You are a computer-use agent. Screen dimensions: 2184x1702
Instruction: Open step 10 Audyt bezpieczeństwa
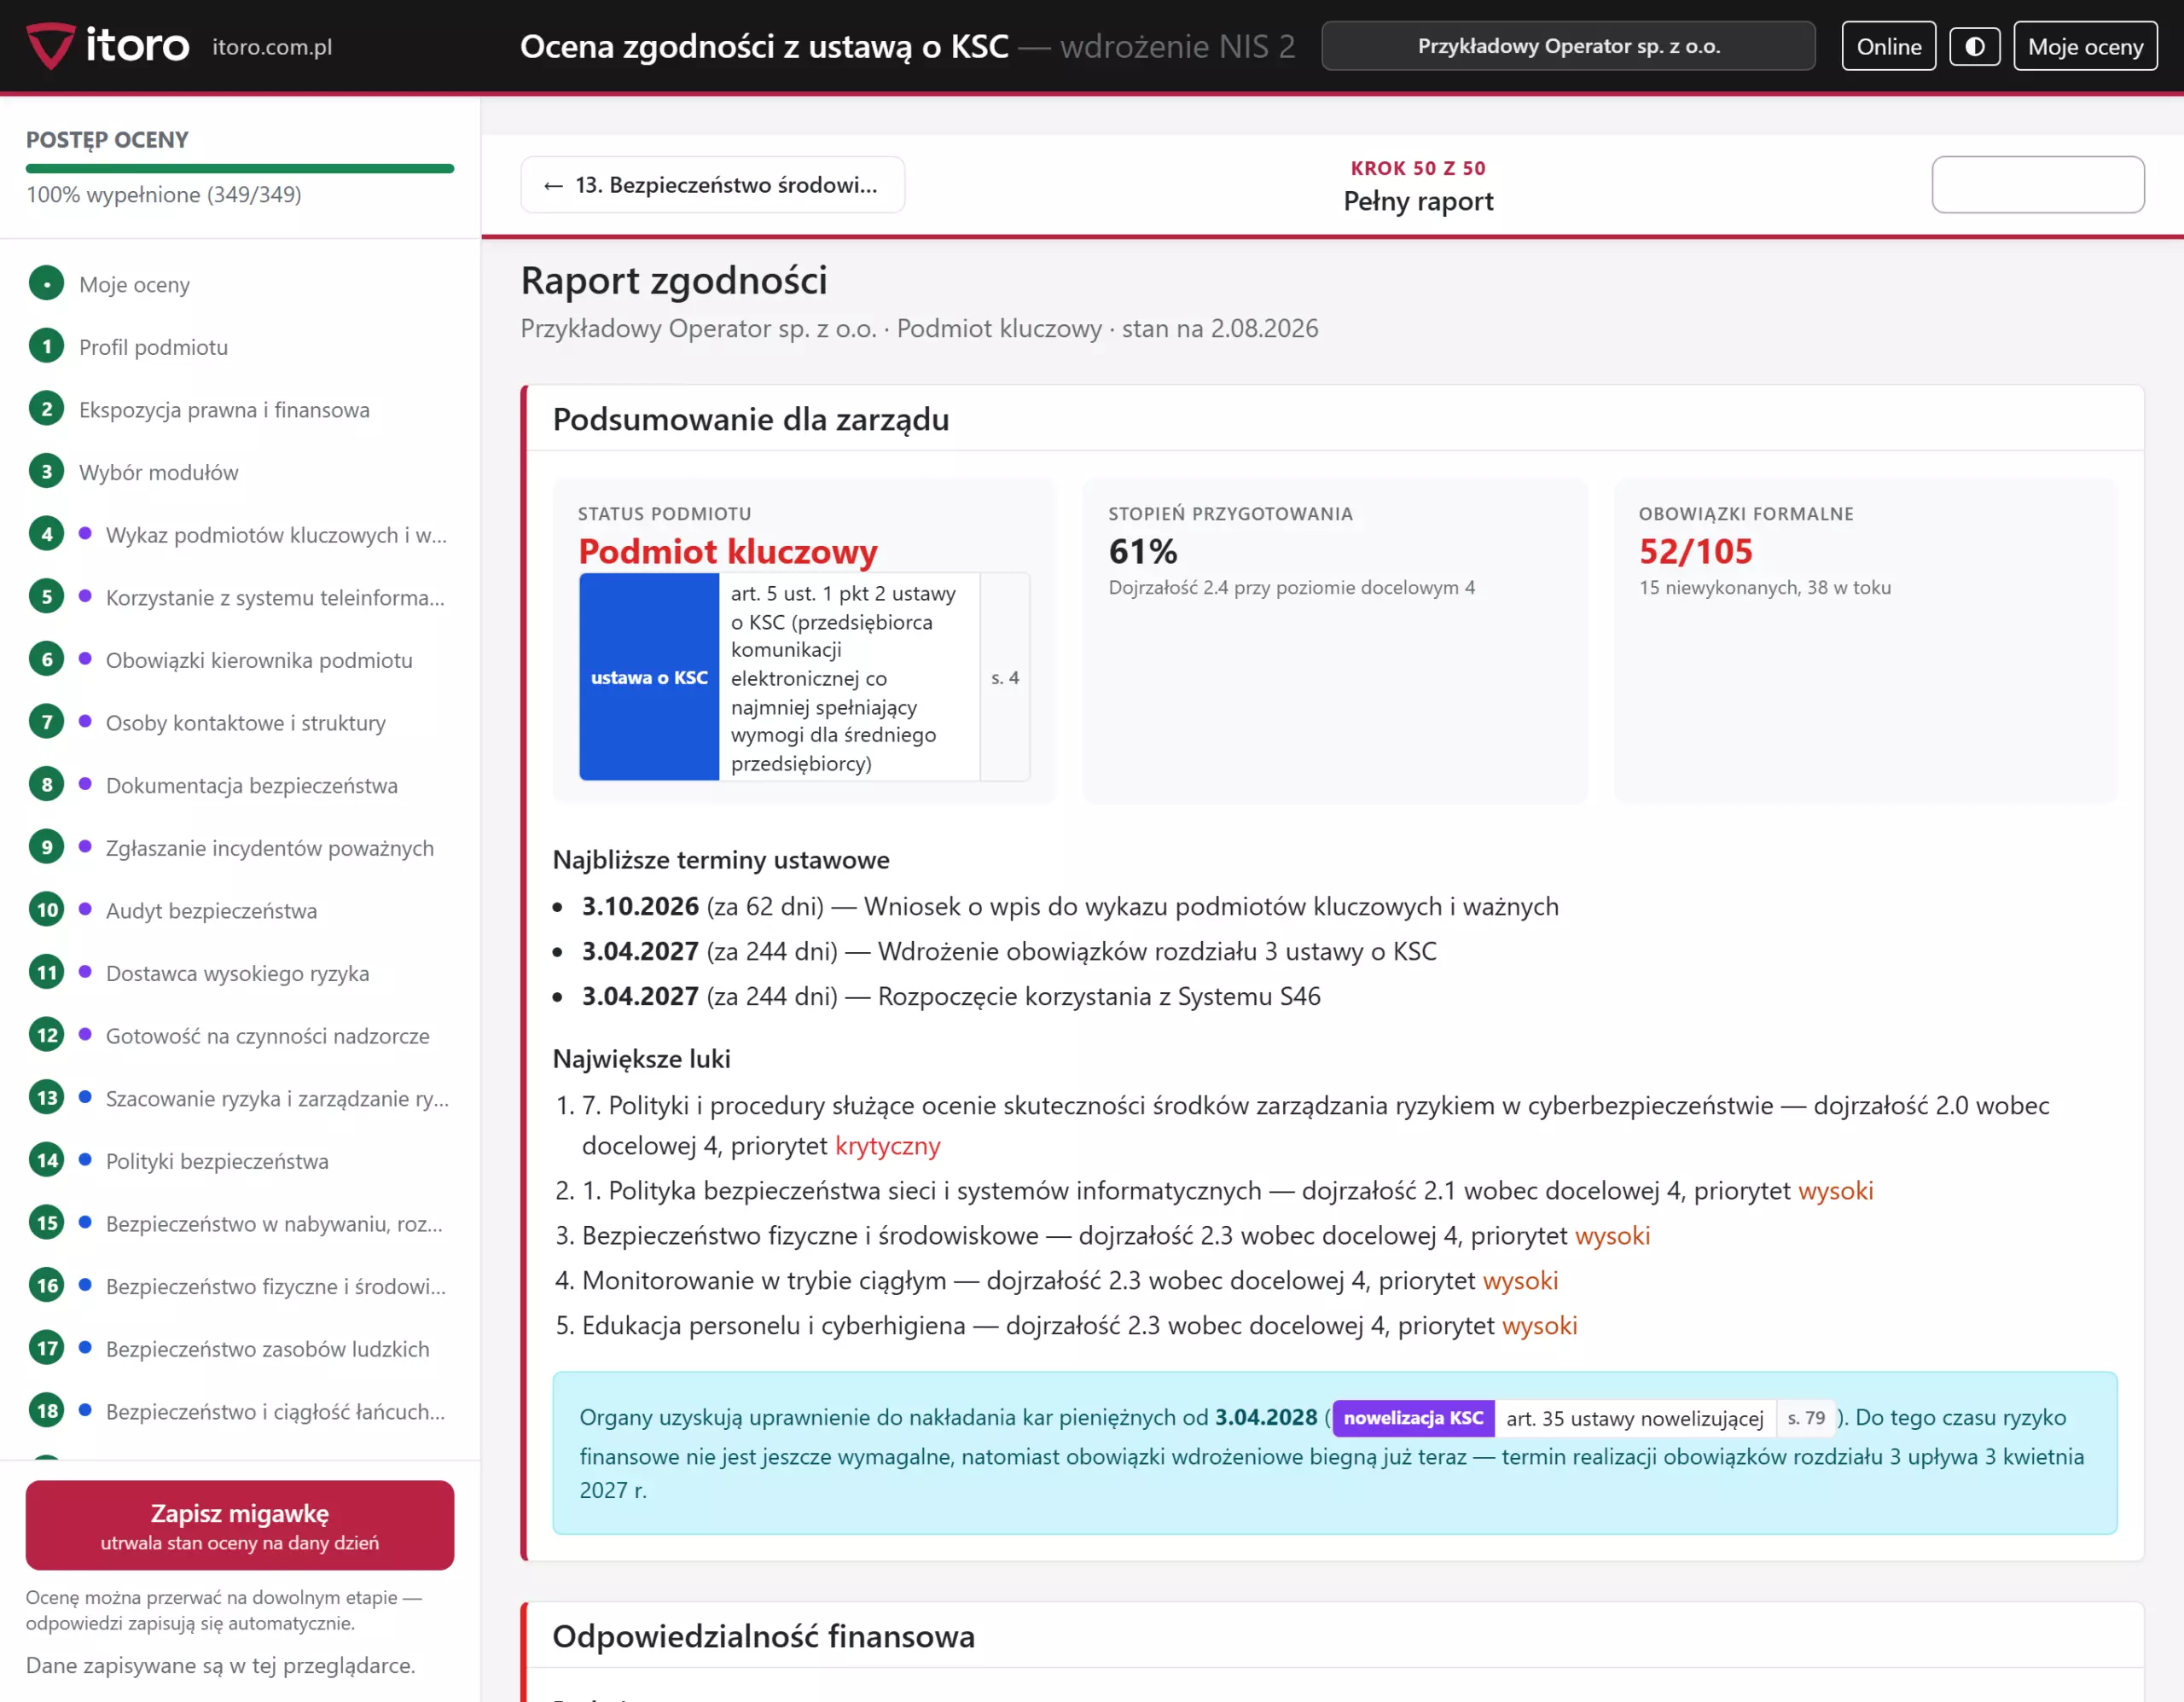click(240, 910)
